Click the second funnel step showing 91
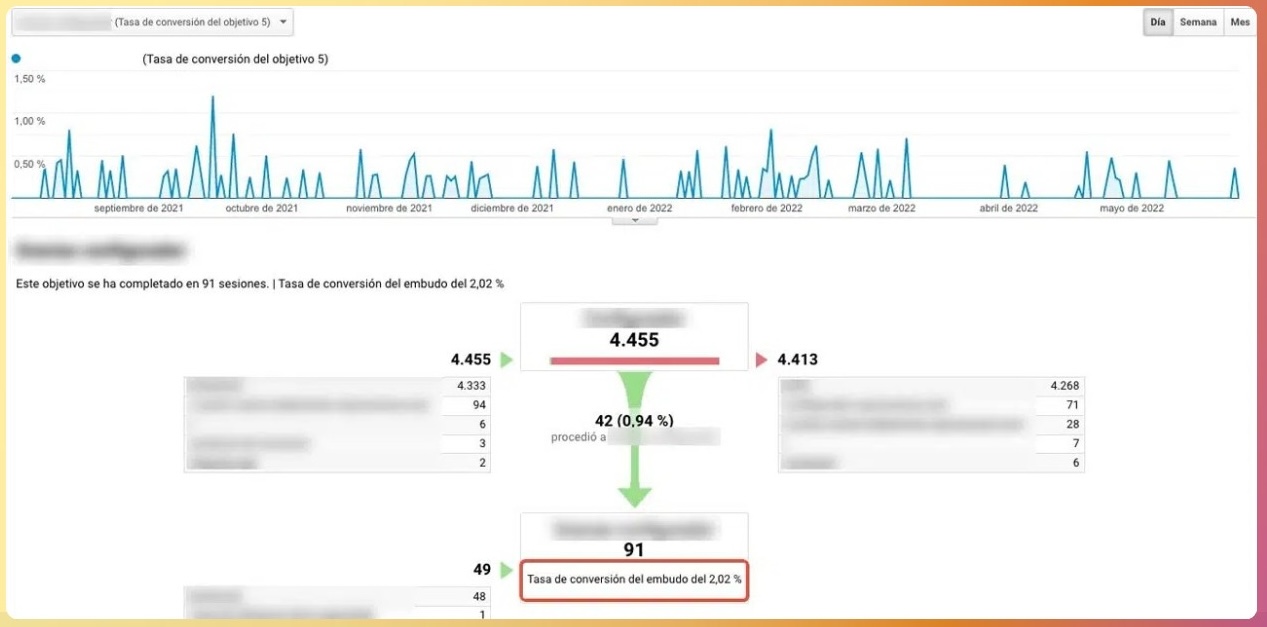1267x627 pixels. 634,540
